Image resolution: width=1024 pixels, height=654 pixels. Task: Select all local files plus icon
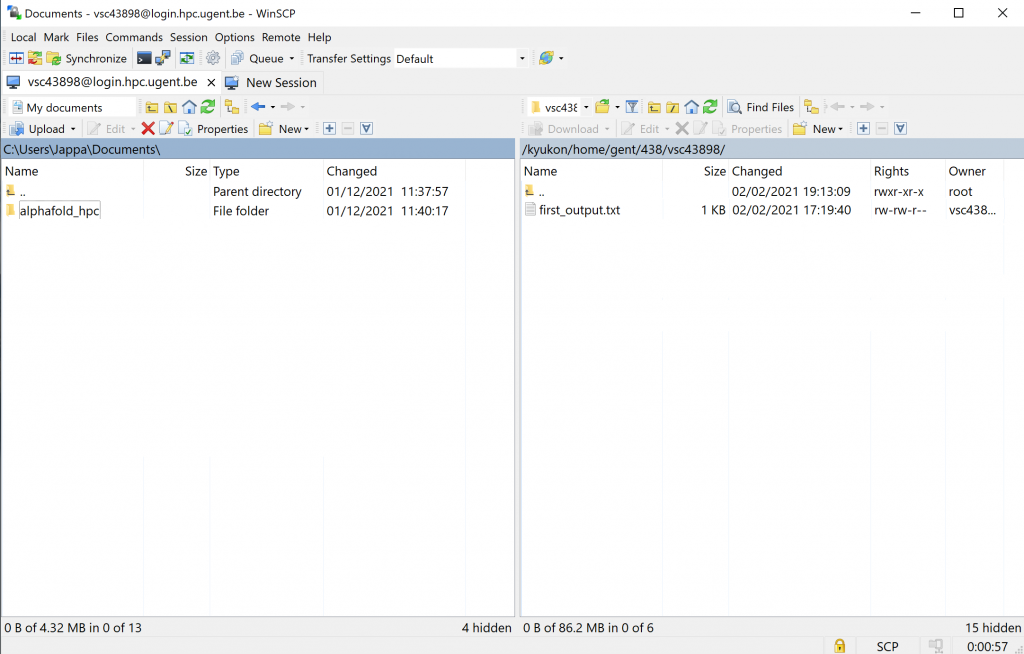tap(329, 129)
